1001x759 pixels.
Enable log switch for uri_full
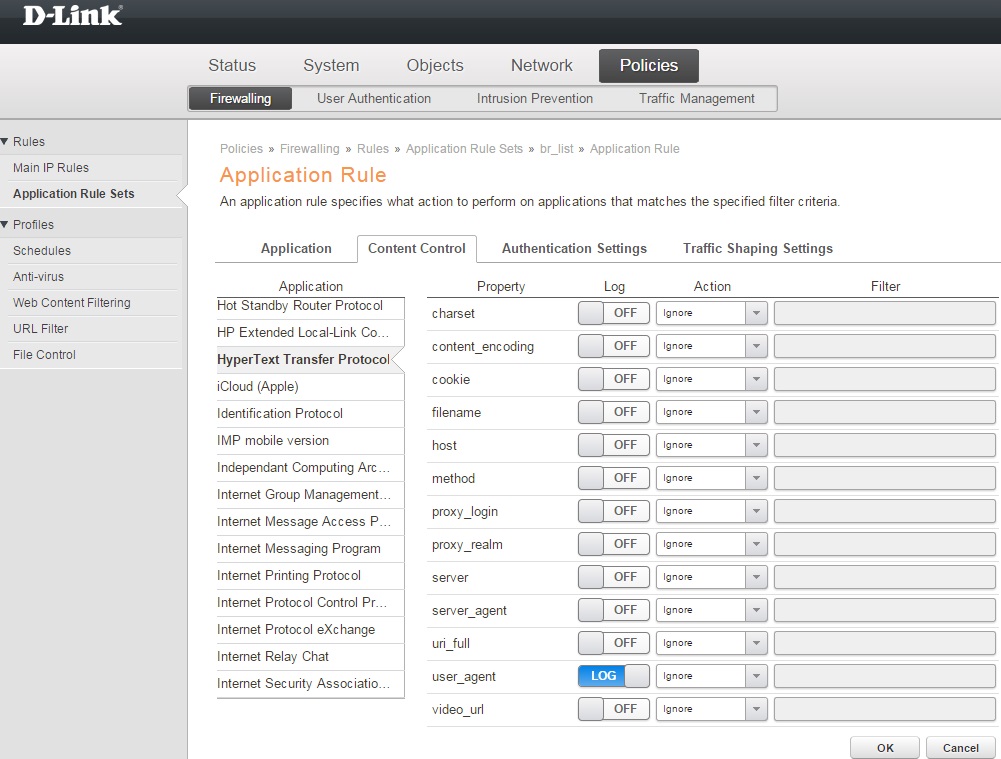pos(613,643)
